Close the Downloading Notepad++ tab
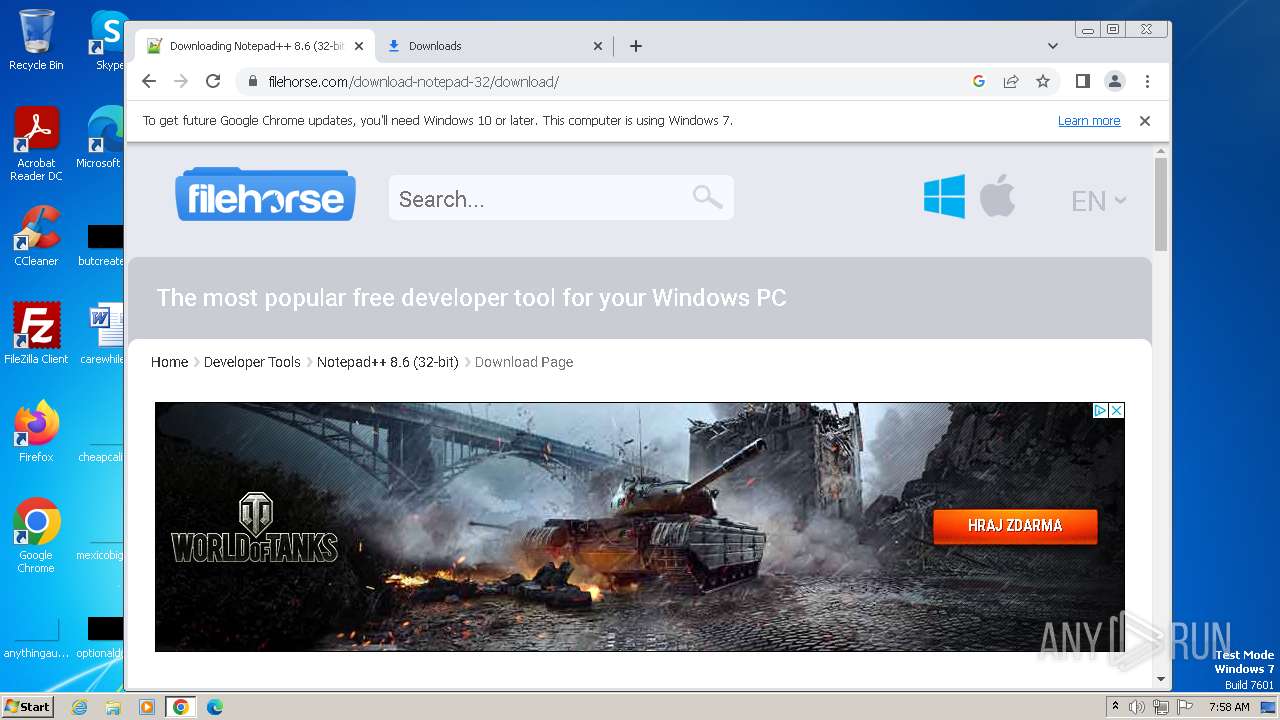This screenshot has width=1280, height=720. [x=359, y=46]
